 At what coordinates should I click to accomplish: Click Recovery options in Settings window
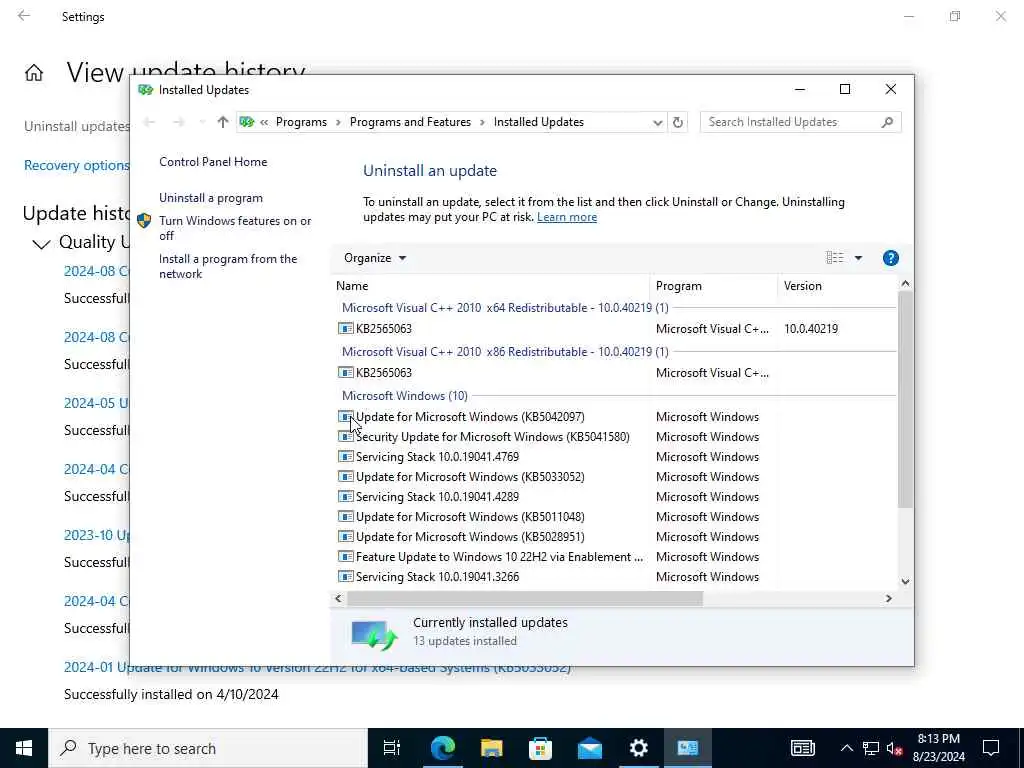[x=76, y=165]
